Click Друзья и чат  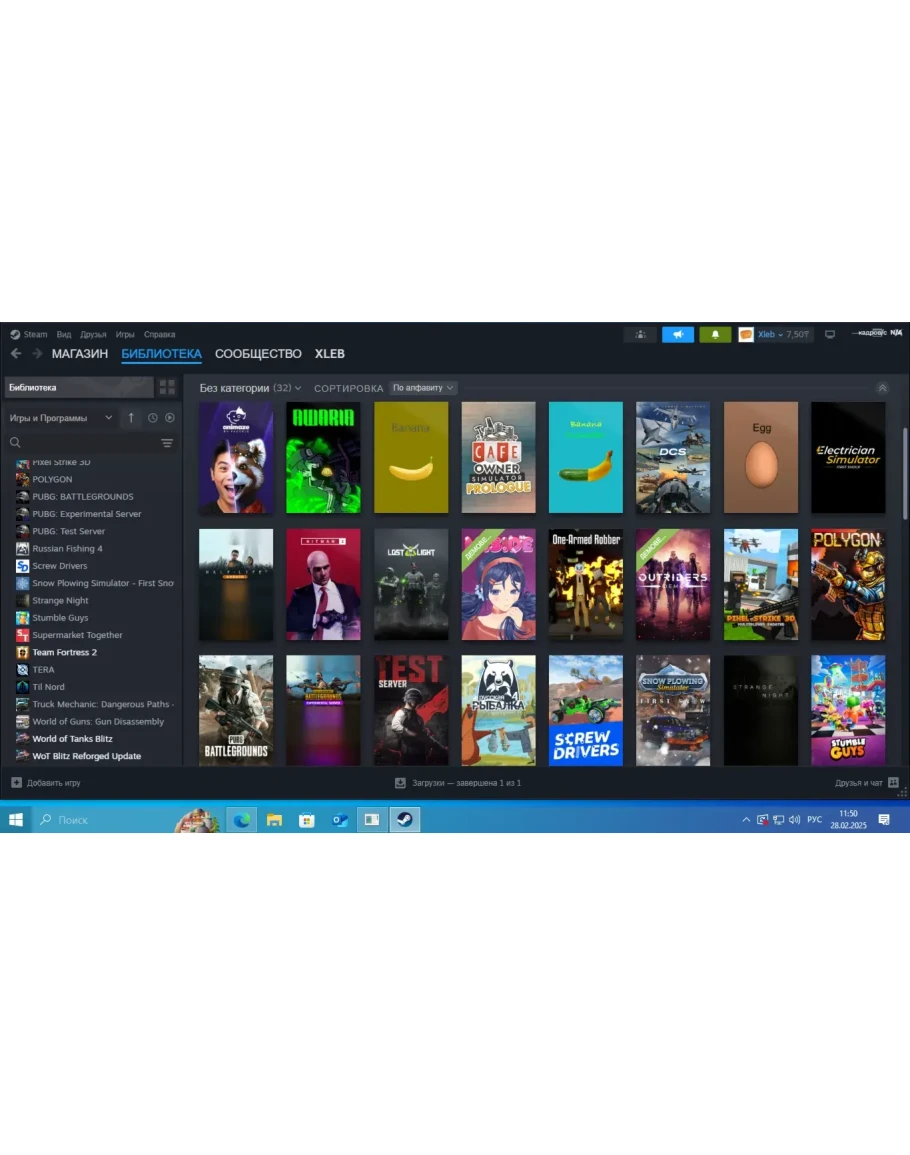click(858, 782)
